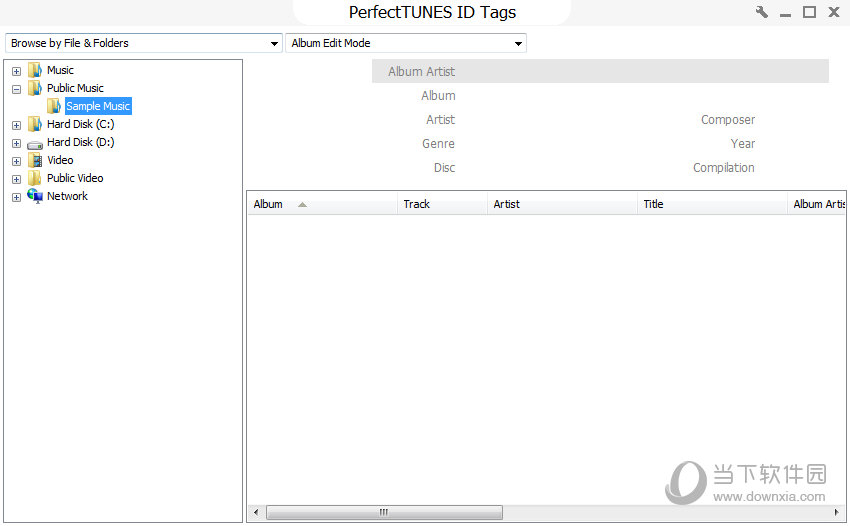Screen dimensions: 850x526
Task: Click the Genre field label
Action: click(x=438, y=144)
